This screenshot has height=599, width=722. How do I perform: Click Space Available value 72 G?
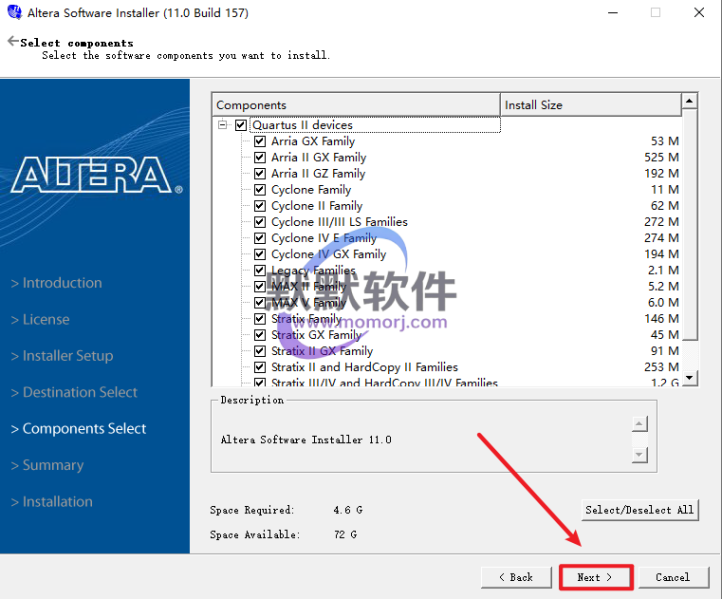tap(345, 534)
